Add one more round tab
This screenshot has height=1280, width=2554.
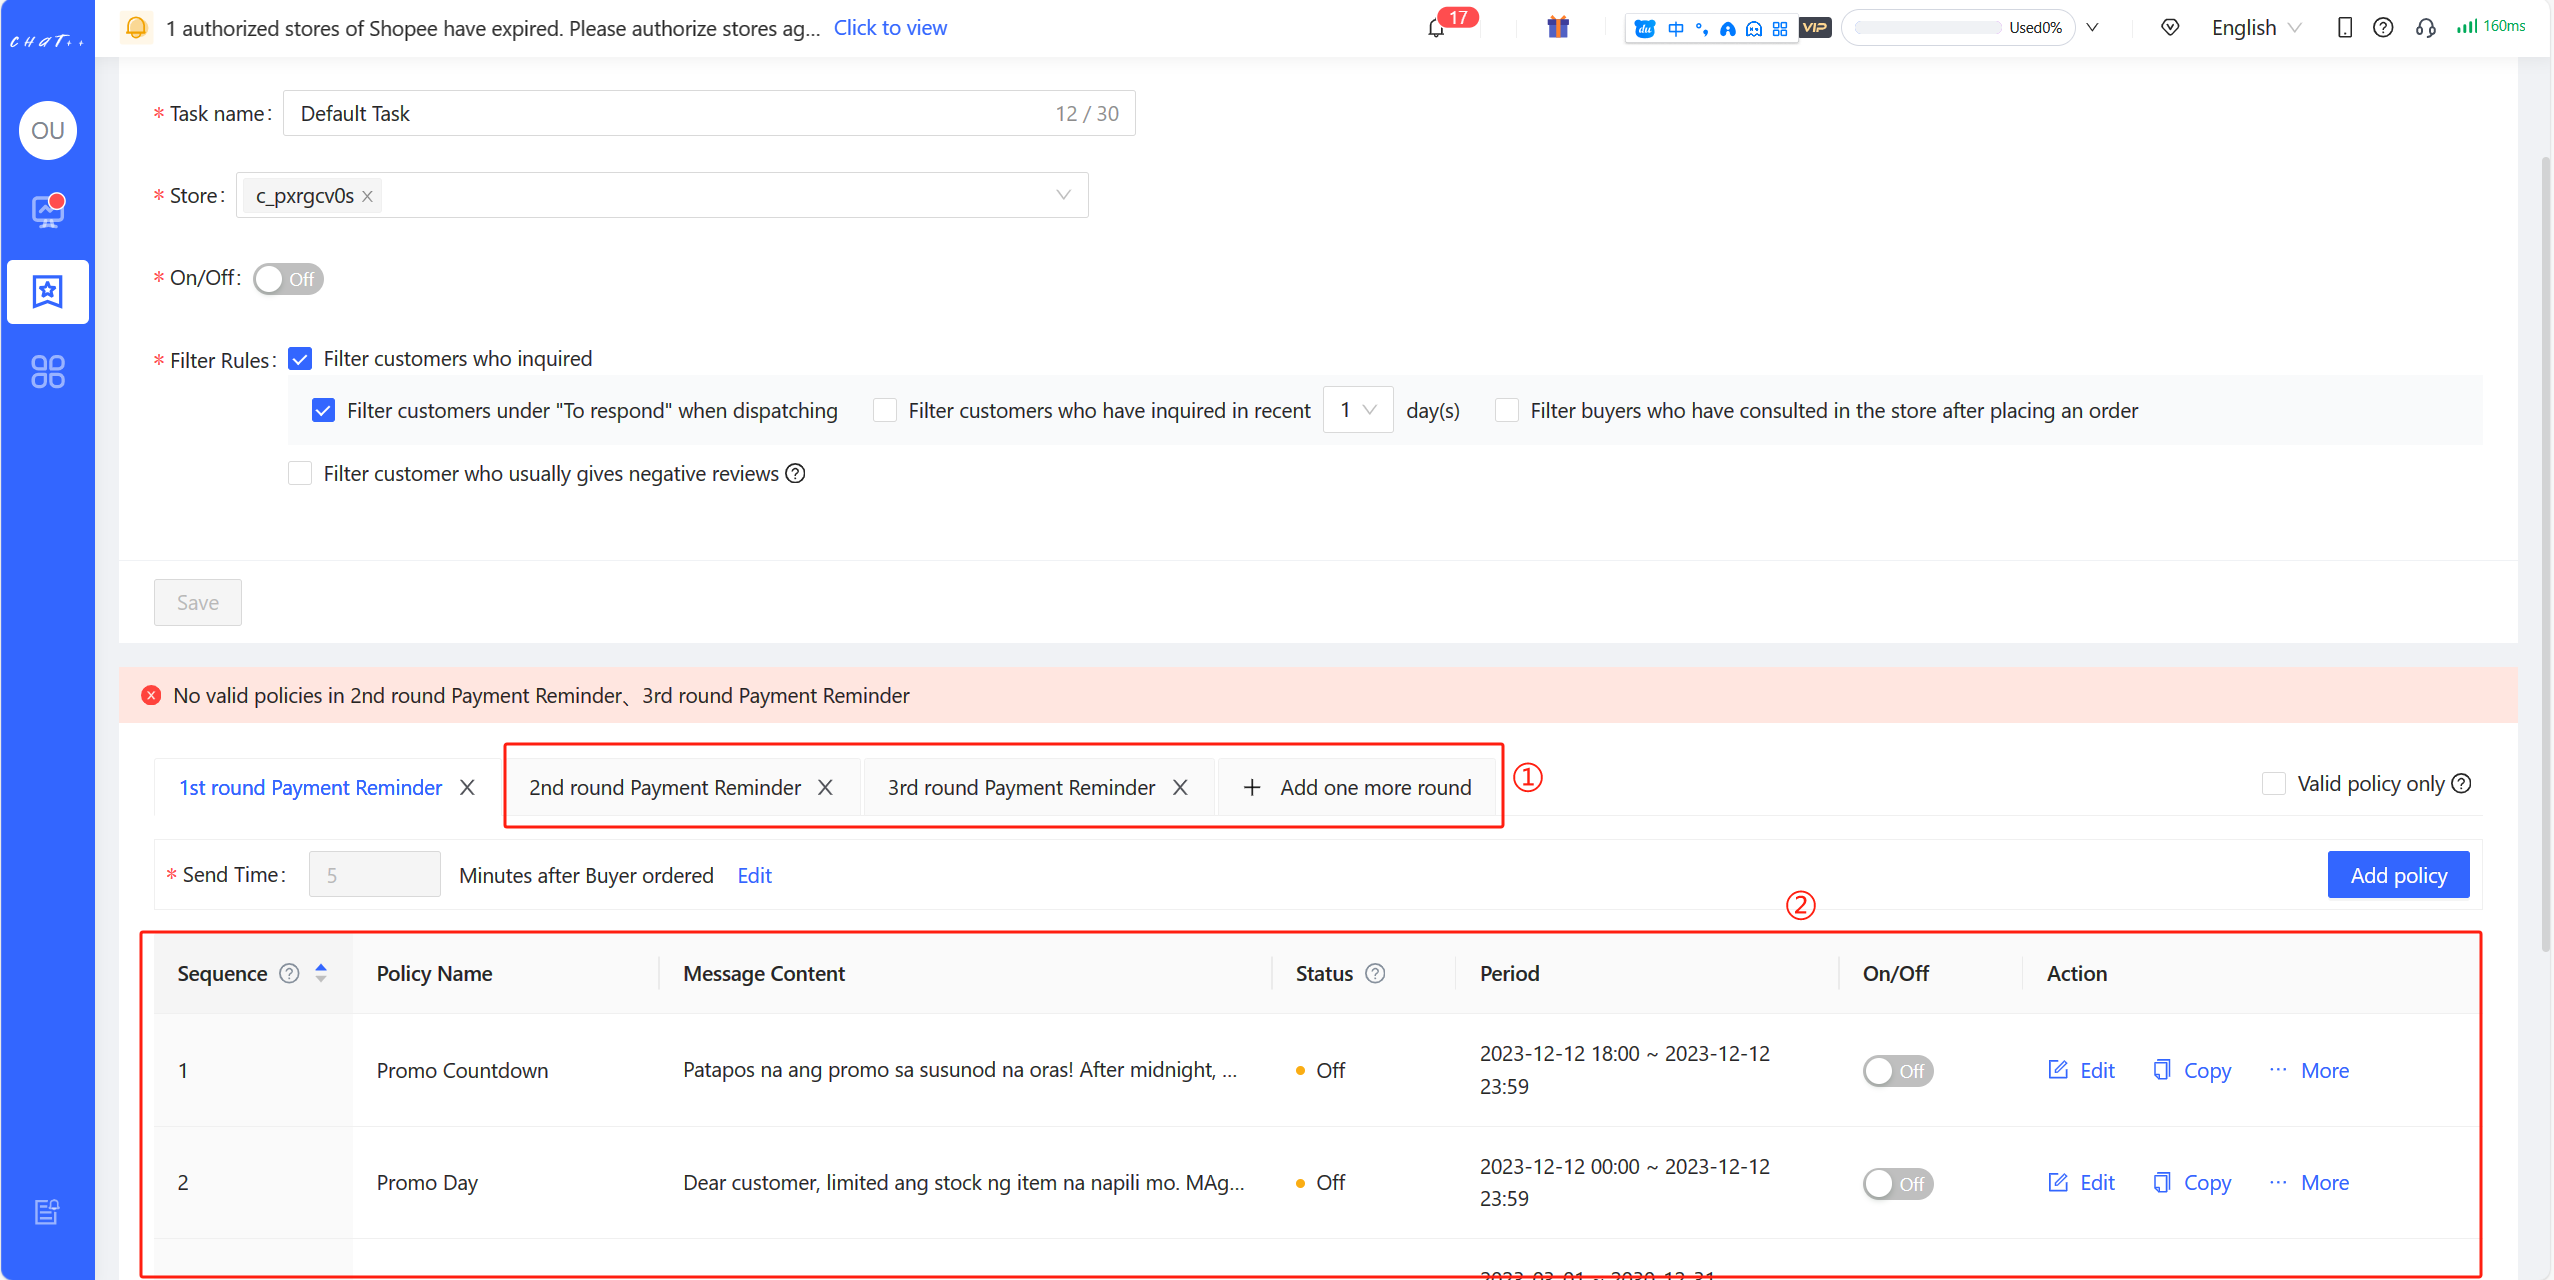(x=1357, y=788)
